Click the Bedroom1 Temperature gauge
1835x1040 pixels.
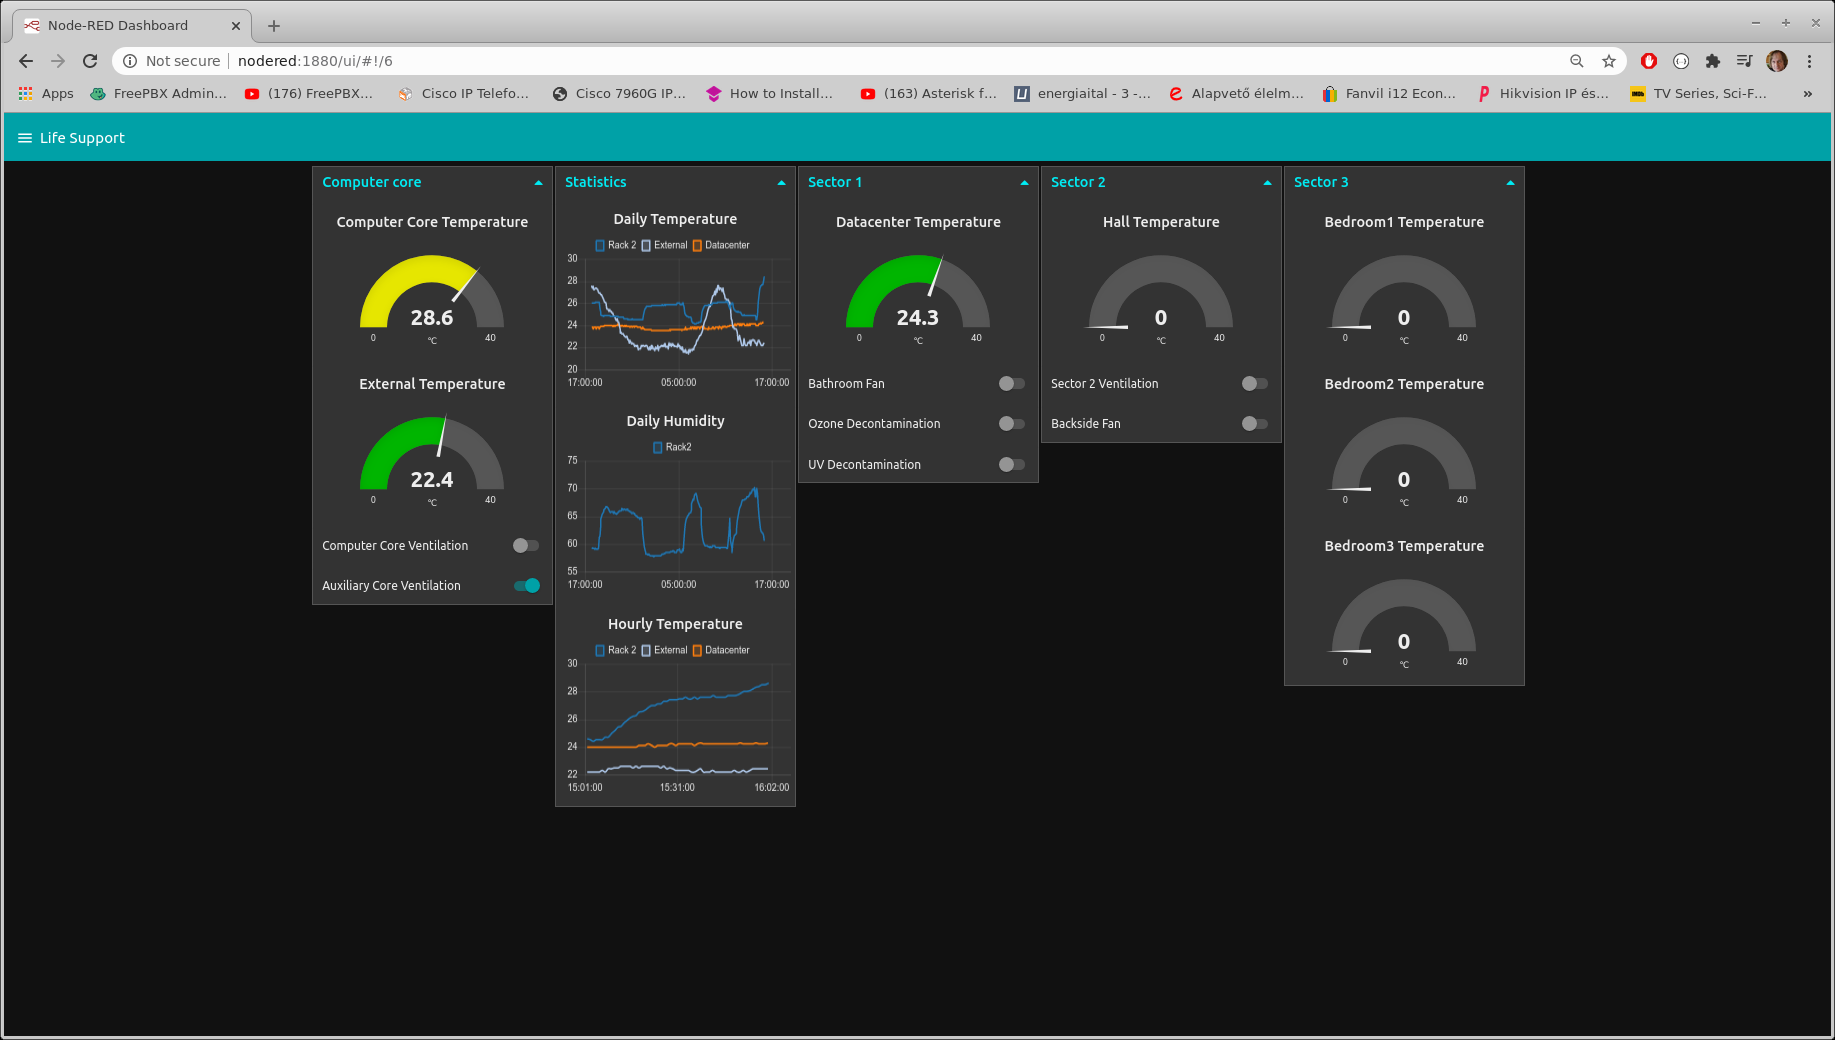(1404, 298)
